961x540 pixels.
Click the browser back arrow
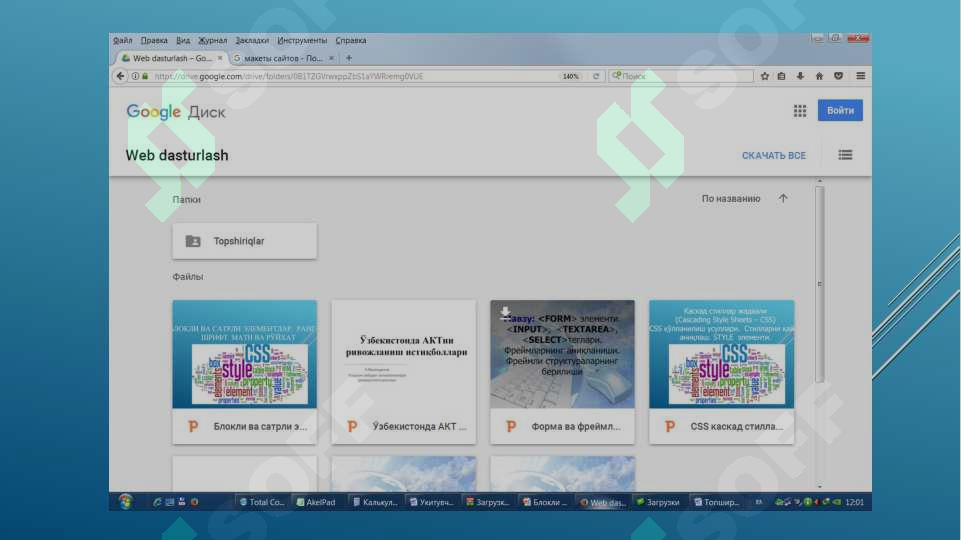pos(120,76)
